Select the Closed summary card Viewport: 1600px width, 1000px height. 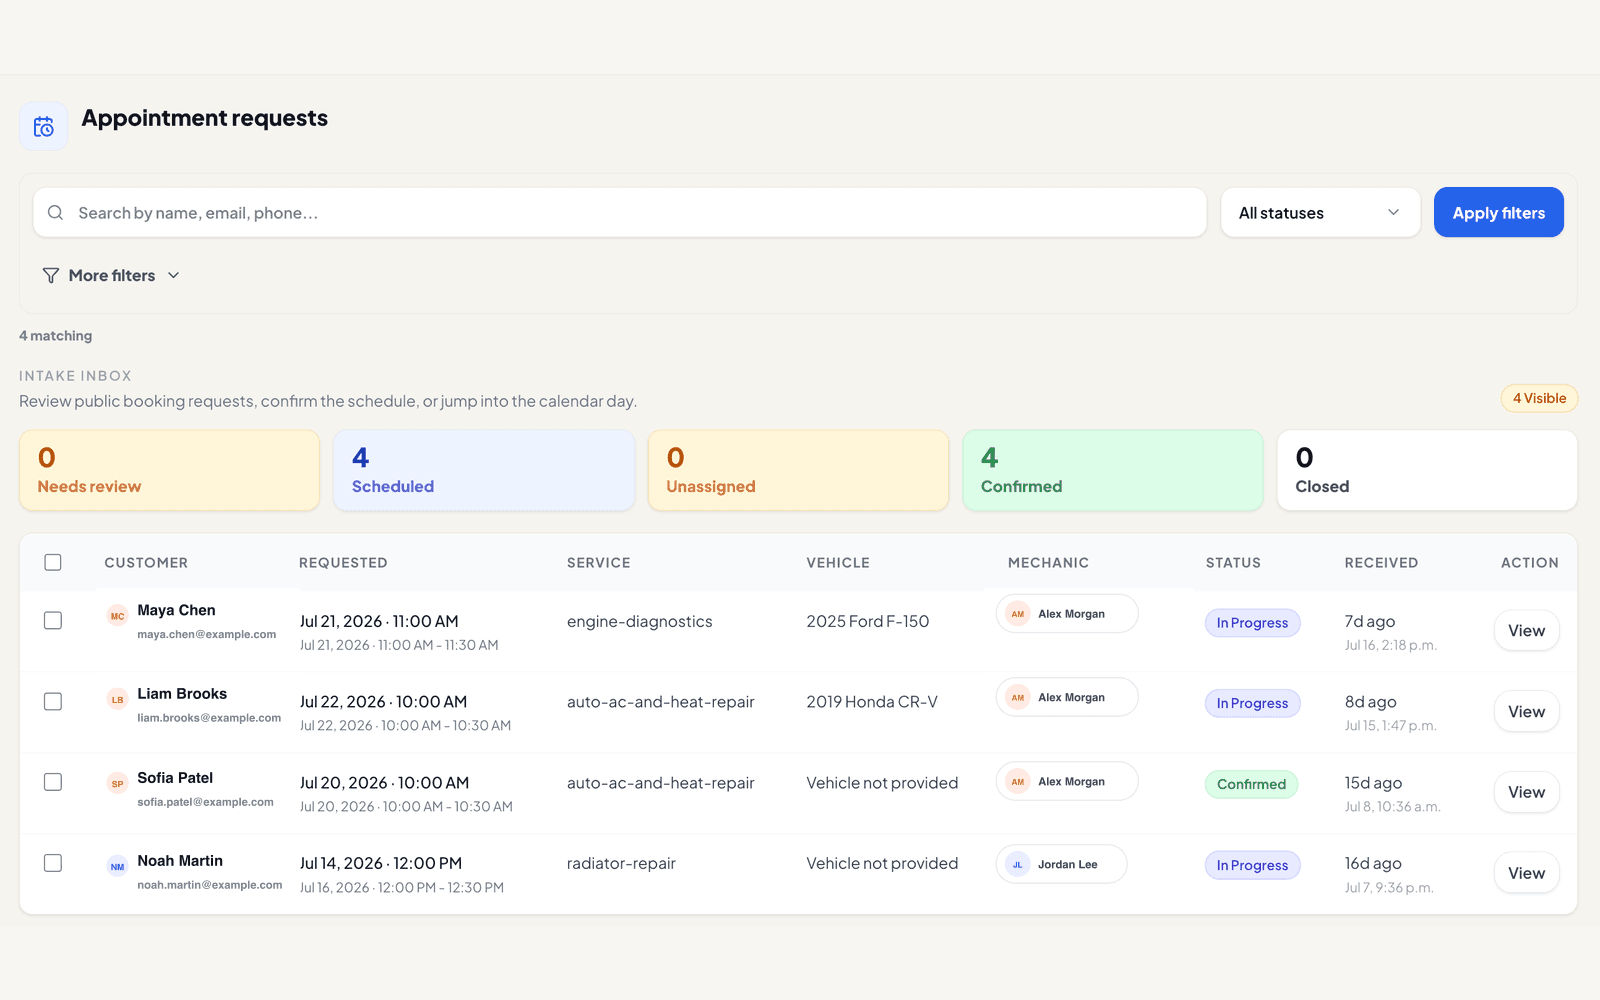click(x=1427, y=470)
